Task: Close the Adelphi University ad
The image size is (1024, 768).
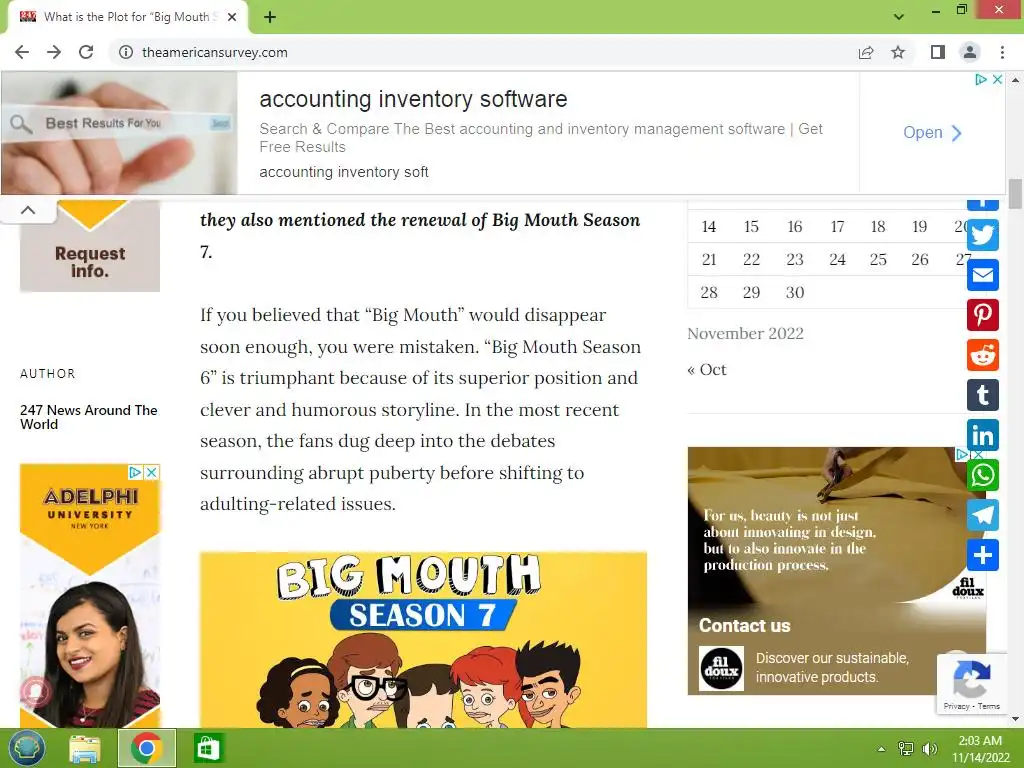Action: pyautogui.click(x=151, y=472)
